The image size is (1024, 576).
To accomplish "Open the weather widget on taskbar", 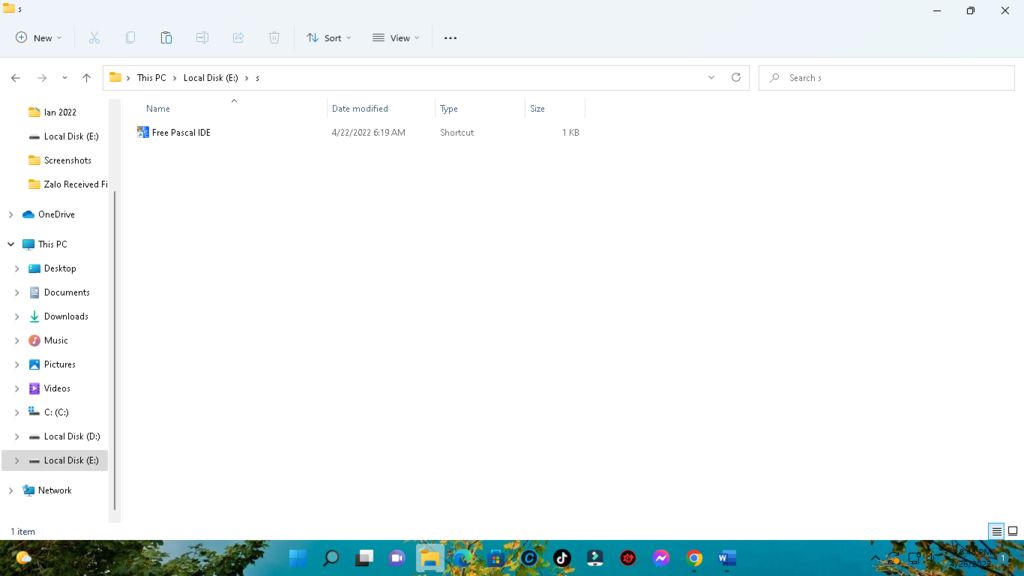I will point(24,558).
